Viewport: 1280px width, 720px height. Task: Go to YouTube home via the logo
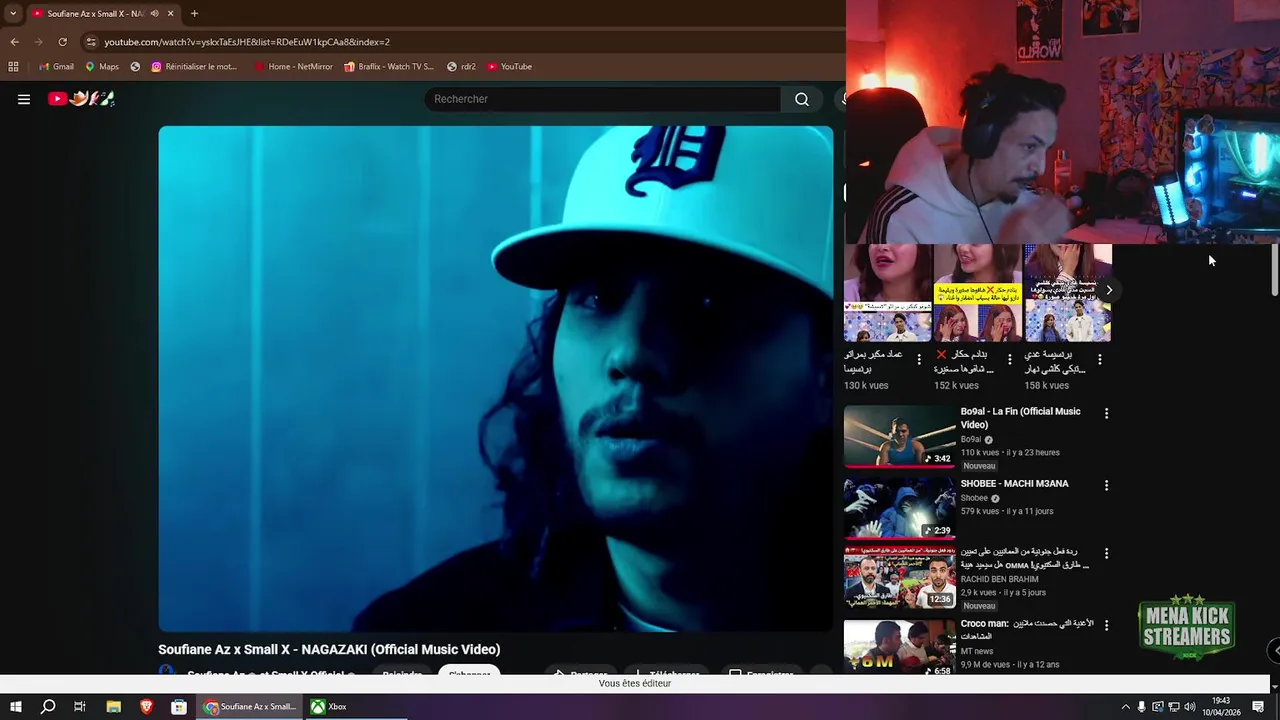(x=81, y=99)
